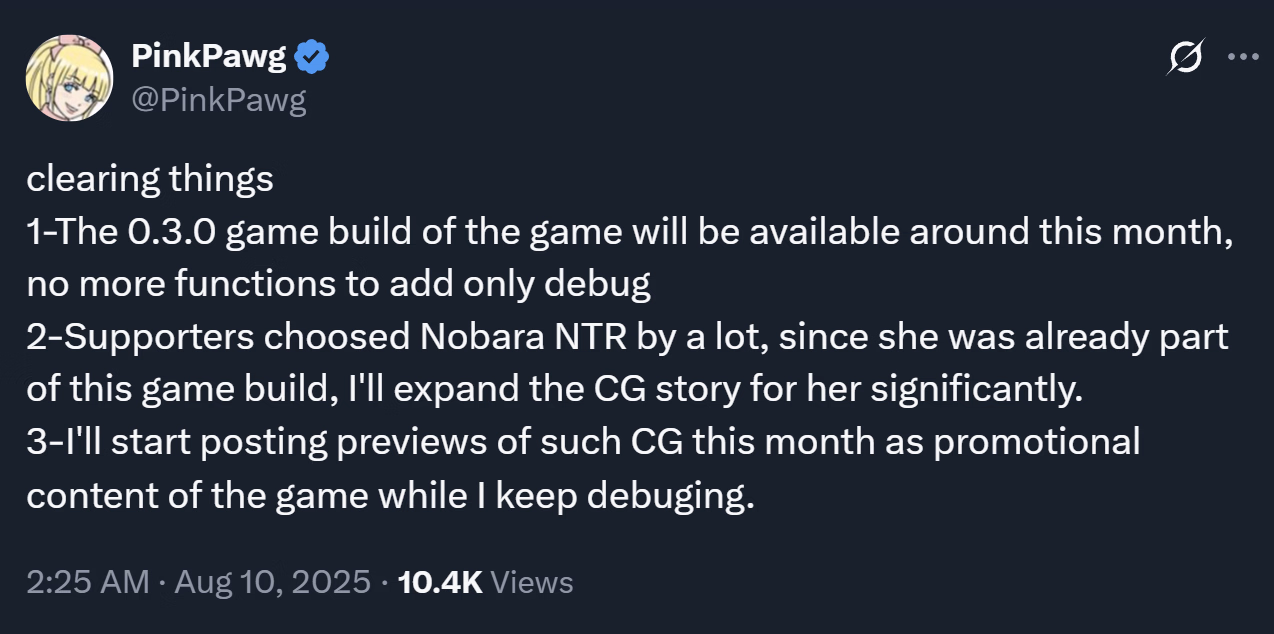Click the "while I keep debuging" line
The image size is (1274, 634).
point(390,496)
